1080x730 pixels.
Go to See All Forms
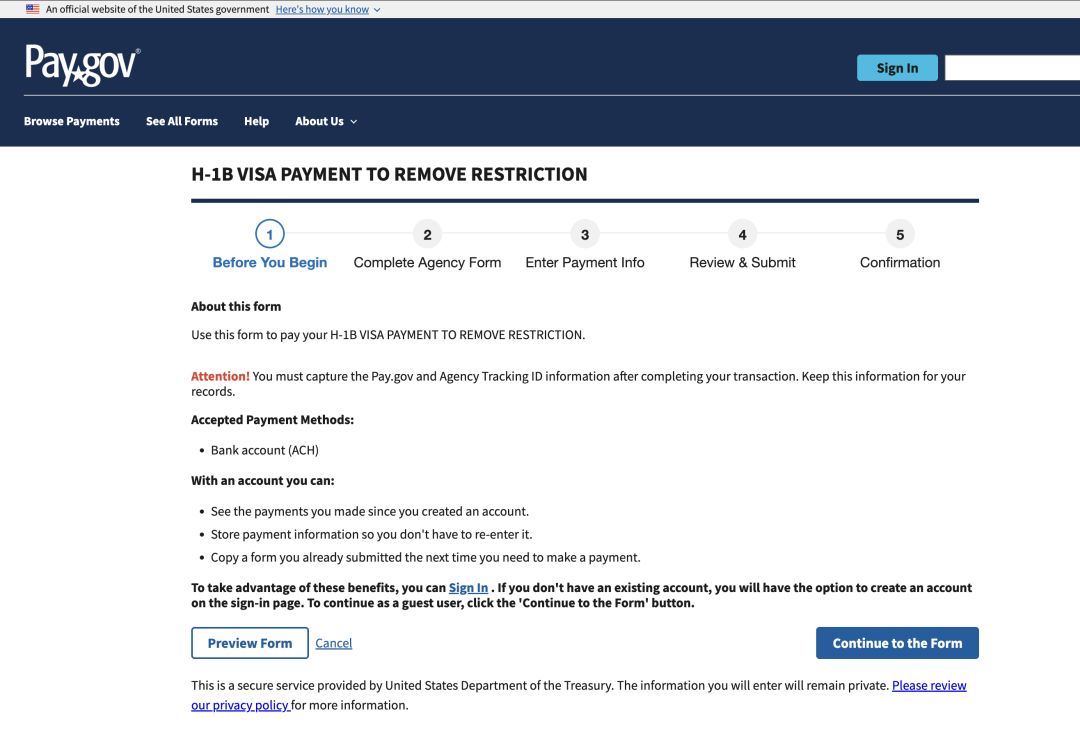pyautogui.click(x=182, y=121)
